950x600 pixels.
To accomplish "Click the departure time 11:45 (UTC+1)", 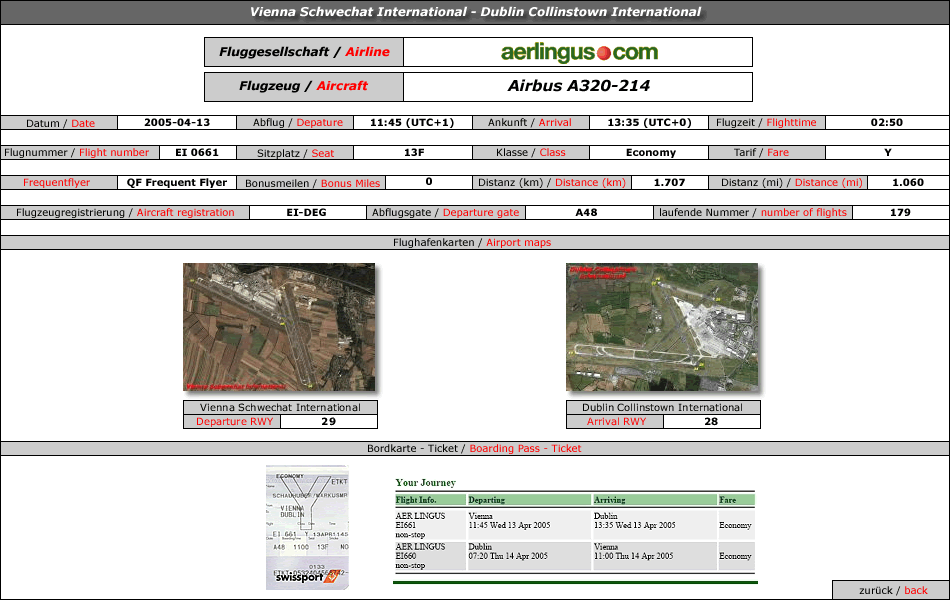I will click(412, 122).
